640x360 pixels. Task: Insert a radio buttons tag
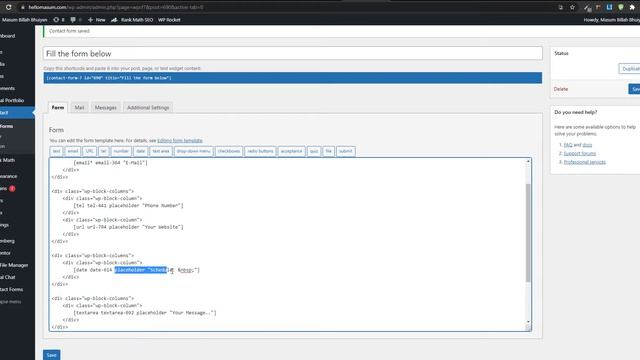[260, 151]
